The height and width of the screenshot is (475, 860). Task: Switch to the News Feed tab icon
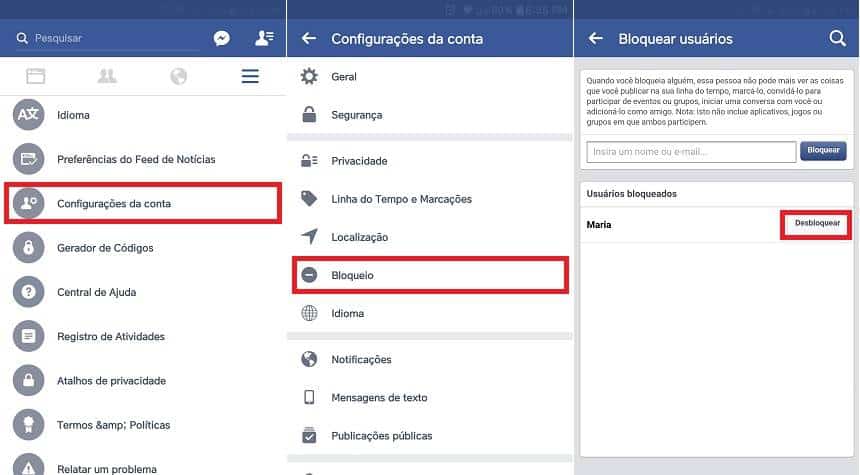click(x=36, y=76)
